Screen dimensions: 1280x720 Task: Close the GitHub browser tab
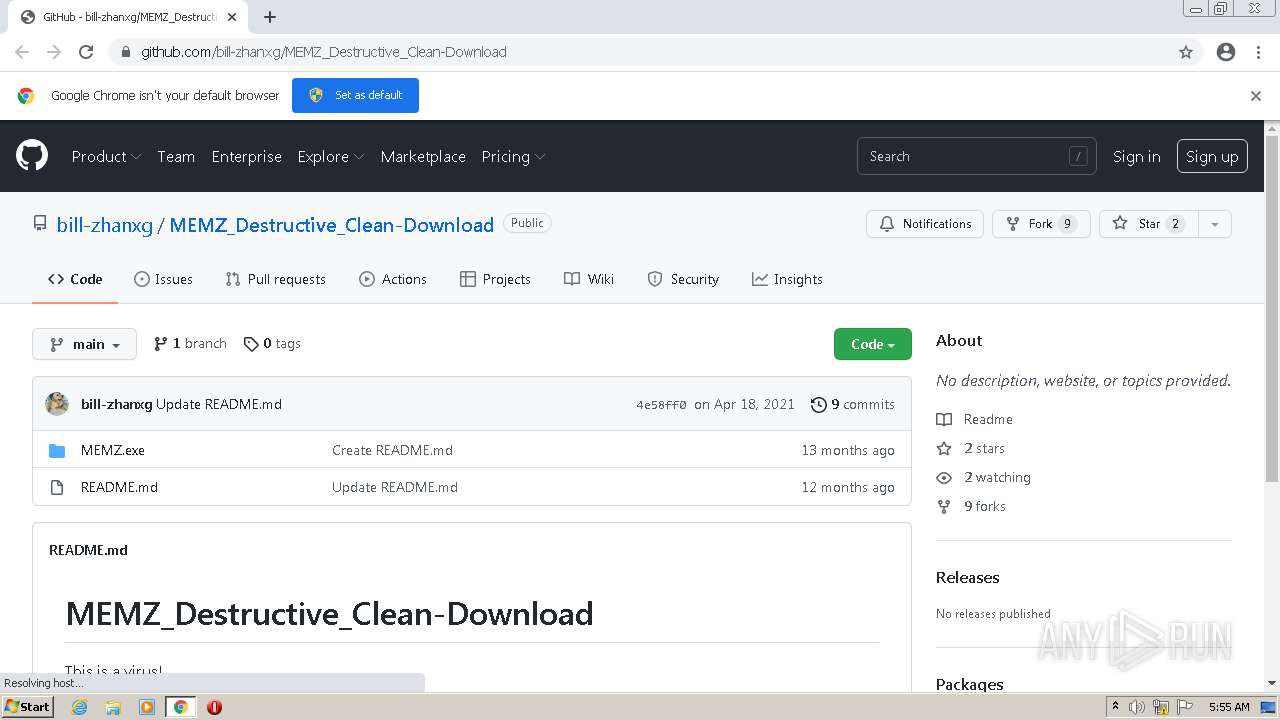point(233,17)
